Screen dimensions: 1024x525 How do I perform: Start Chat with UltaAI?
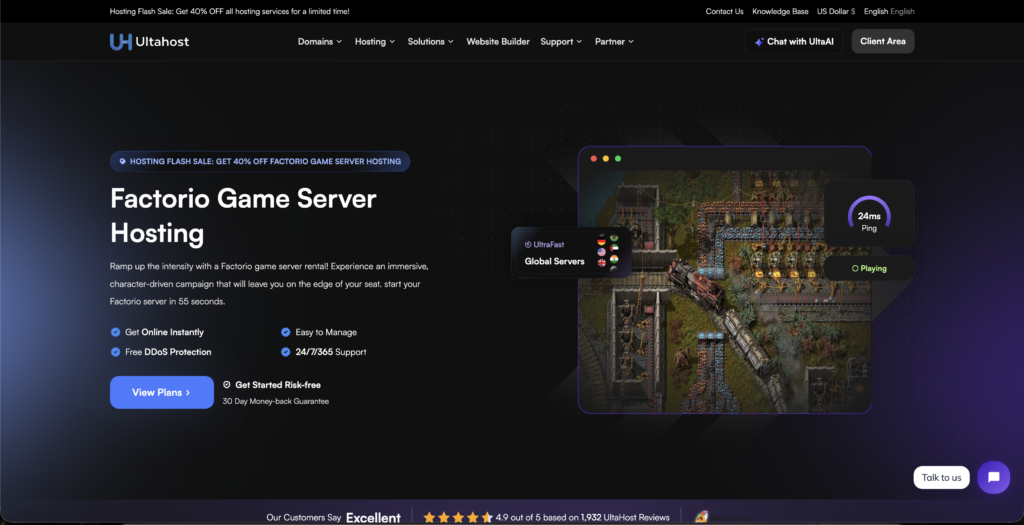(x=793, y=41)
